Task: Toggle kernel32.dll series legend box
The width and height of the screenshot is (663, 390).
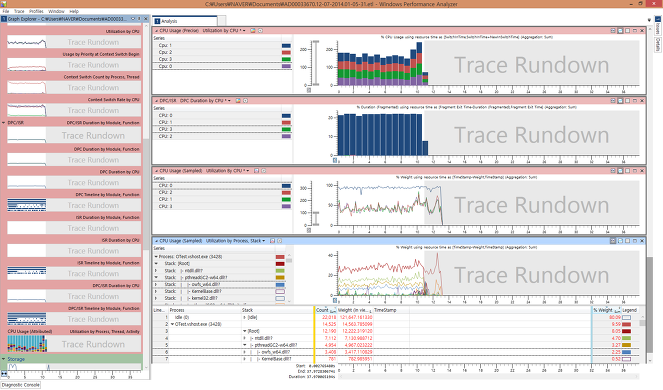Action: point(280,298)
